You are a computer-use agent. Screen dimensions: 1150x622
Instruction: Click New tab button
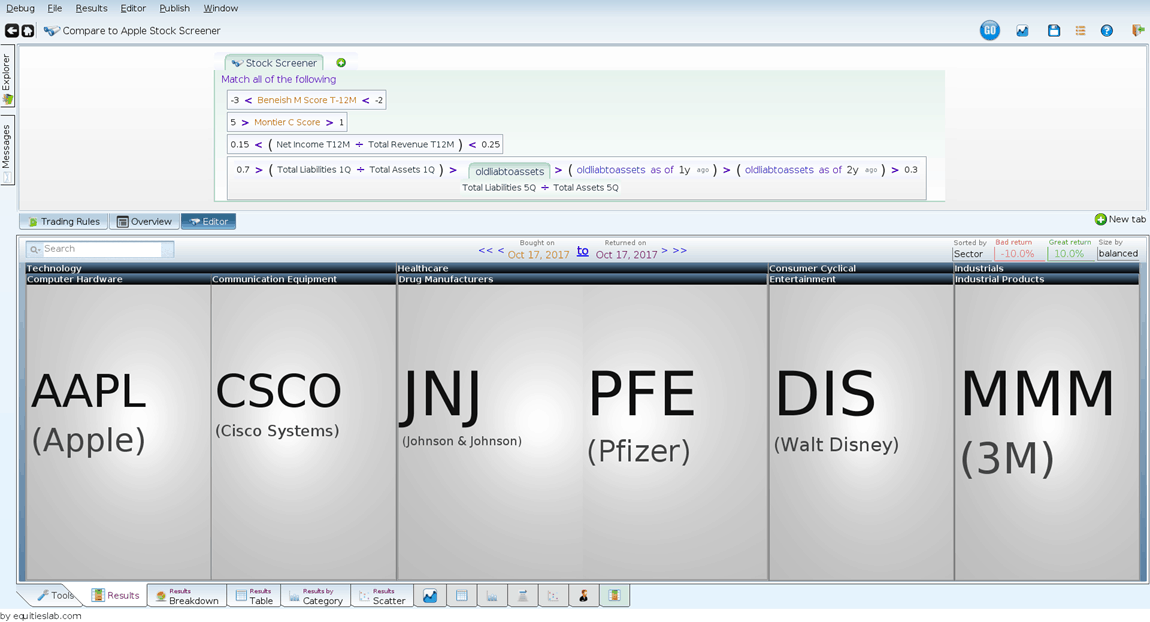point(1120,219)
